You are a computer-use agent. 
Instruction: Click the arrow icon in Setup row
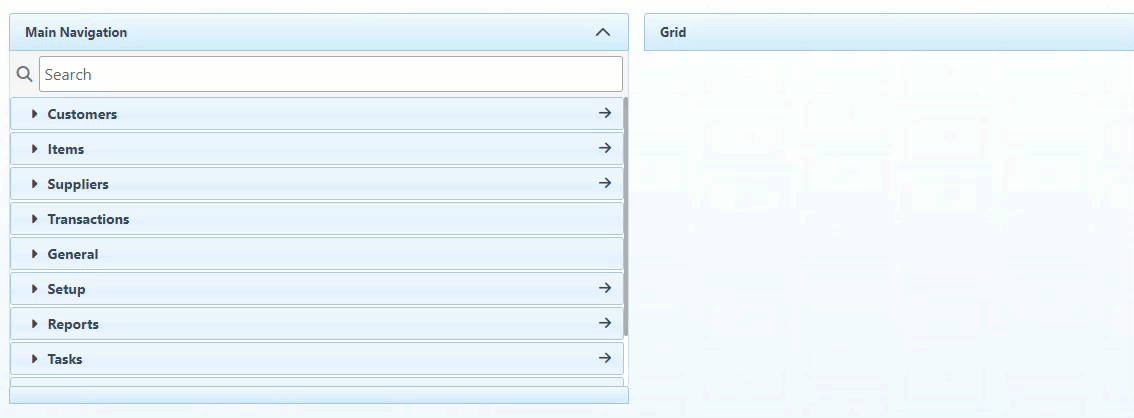604,289
